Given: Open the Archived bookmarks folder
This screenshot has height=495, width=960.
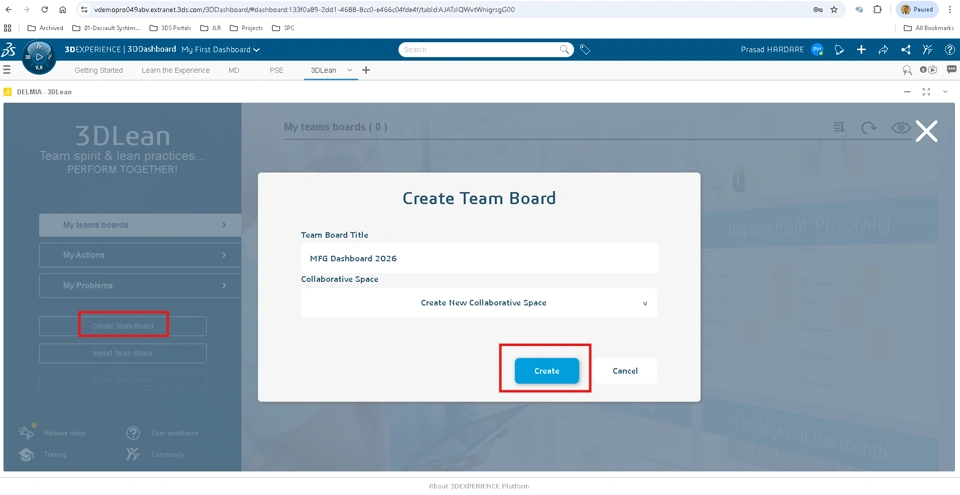Looking at the screenshot, I should [45, 28].
